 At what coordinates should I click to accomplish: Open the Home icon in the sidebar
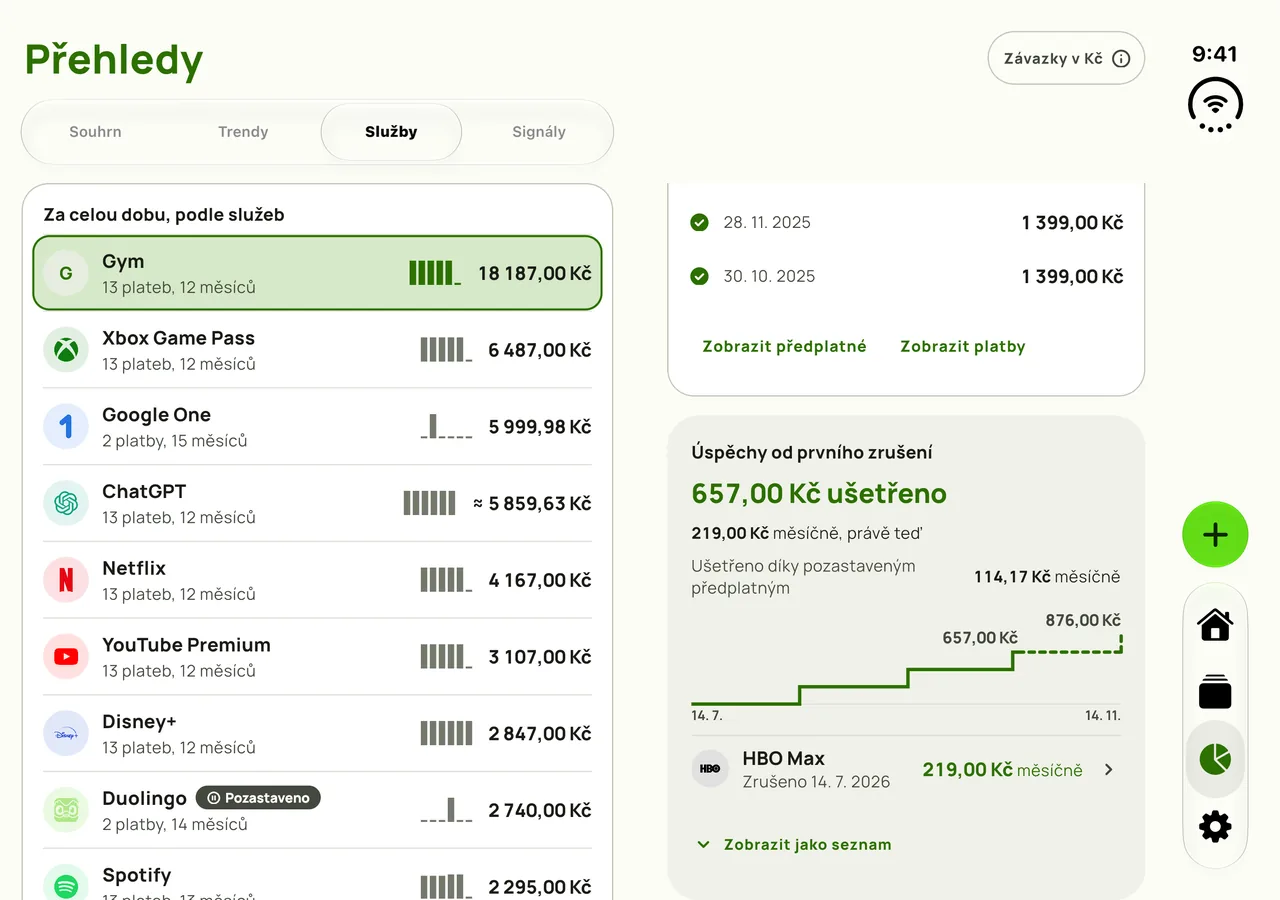coord(1215,625)
